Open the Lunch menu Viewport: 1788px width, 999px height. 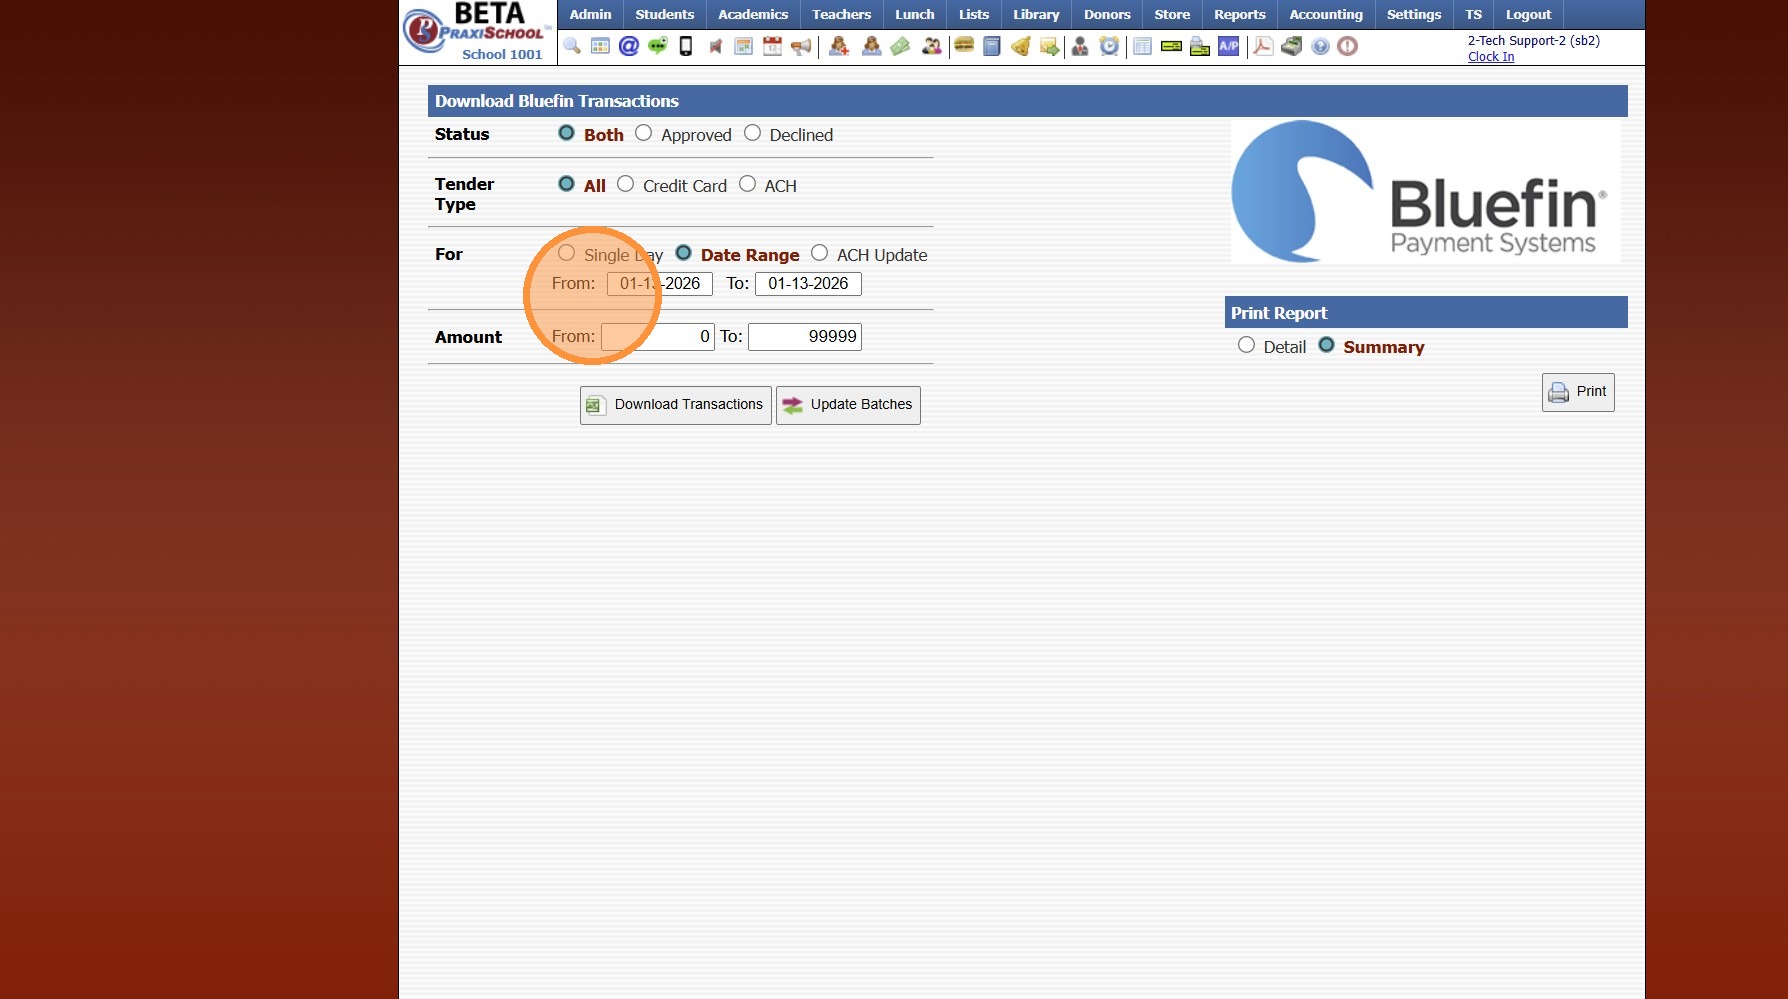[913, 14]
